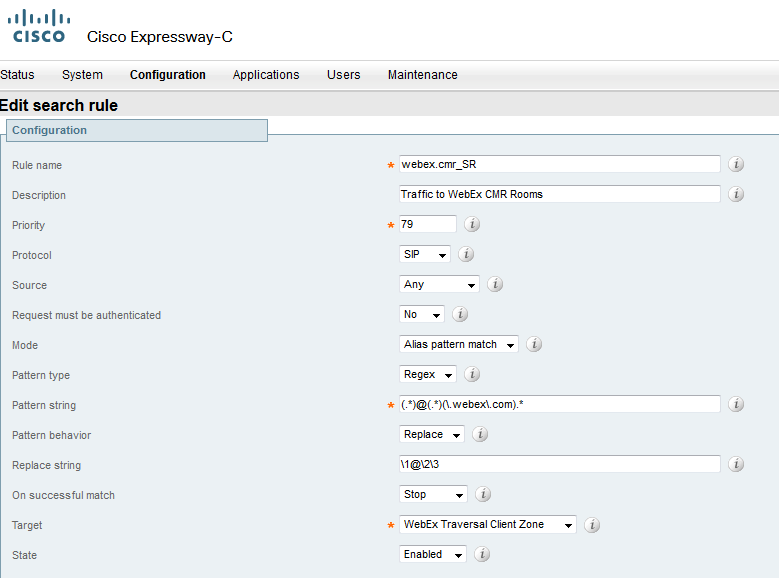Viewport: 779px width, 578px height.
Task: Click info icon beside Replace string
Action: pos(736,464)
